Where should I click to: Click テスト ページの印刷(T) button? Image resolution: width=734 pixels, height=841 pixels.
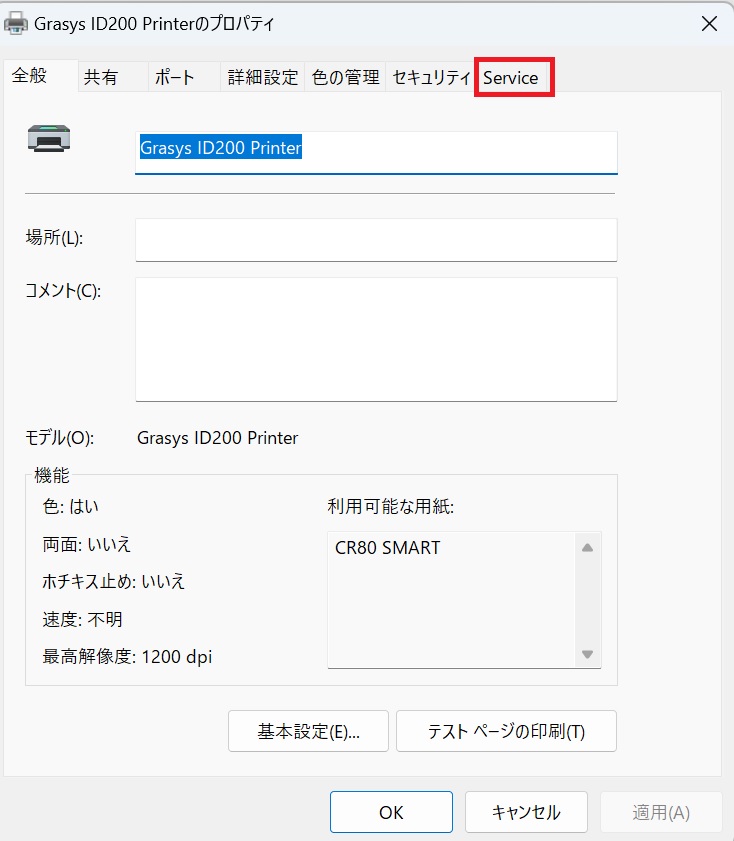point(506,731)
